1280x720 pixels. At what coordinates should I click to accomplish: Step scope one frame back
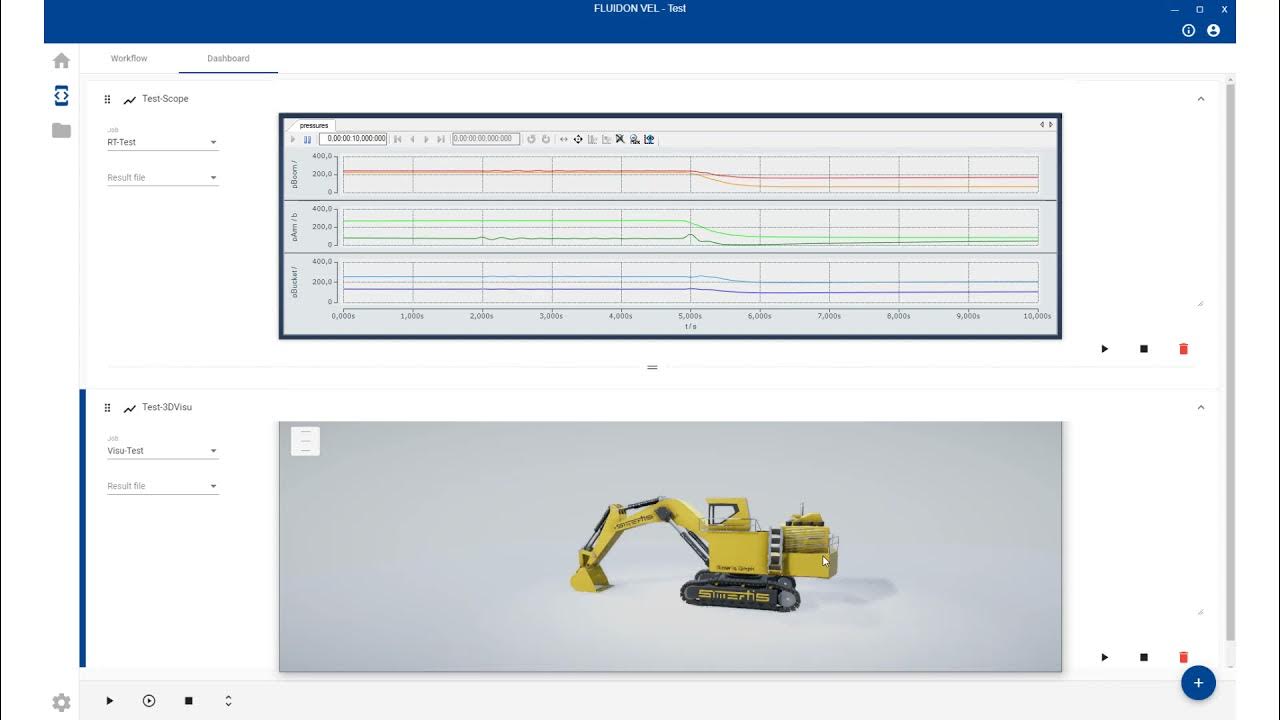412,139
